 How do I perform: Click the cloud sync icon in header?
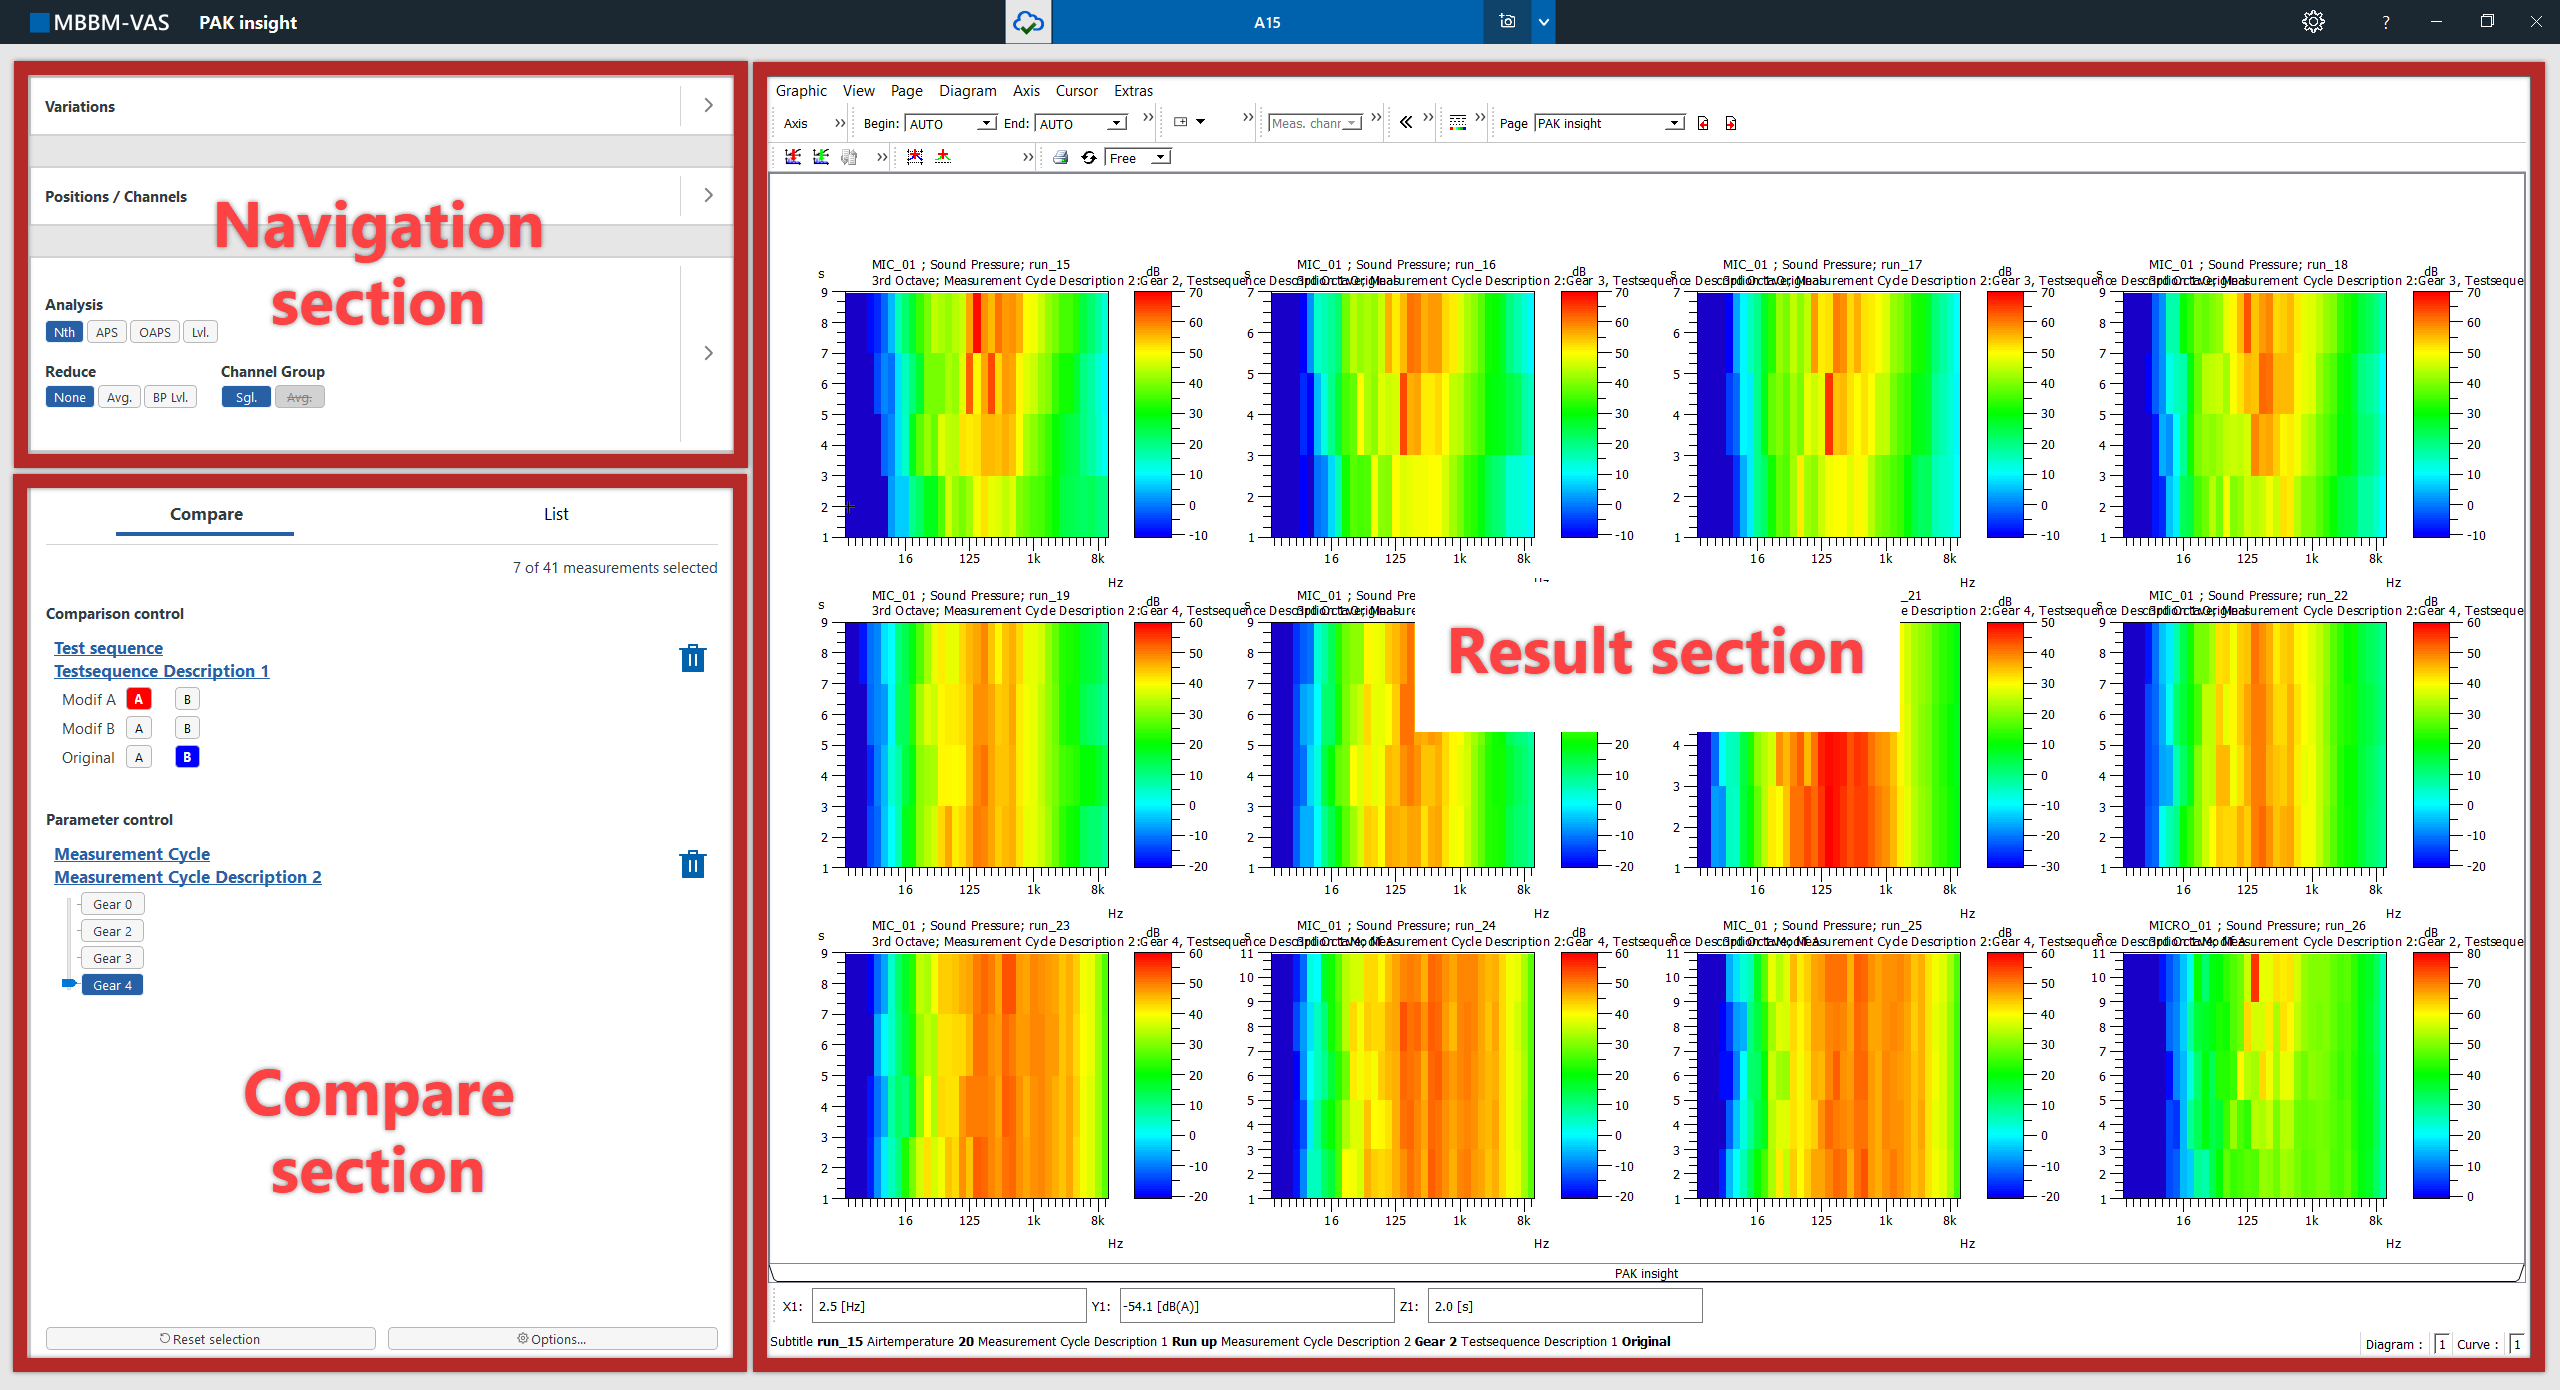(1028, 22)
